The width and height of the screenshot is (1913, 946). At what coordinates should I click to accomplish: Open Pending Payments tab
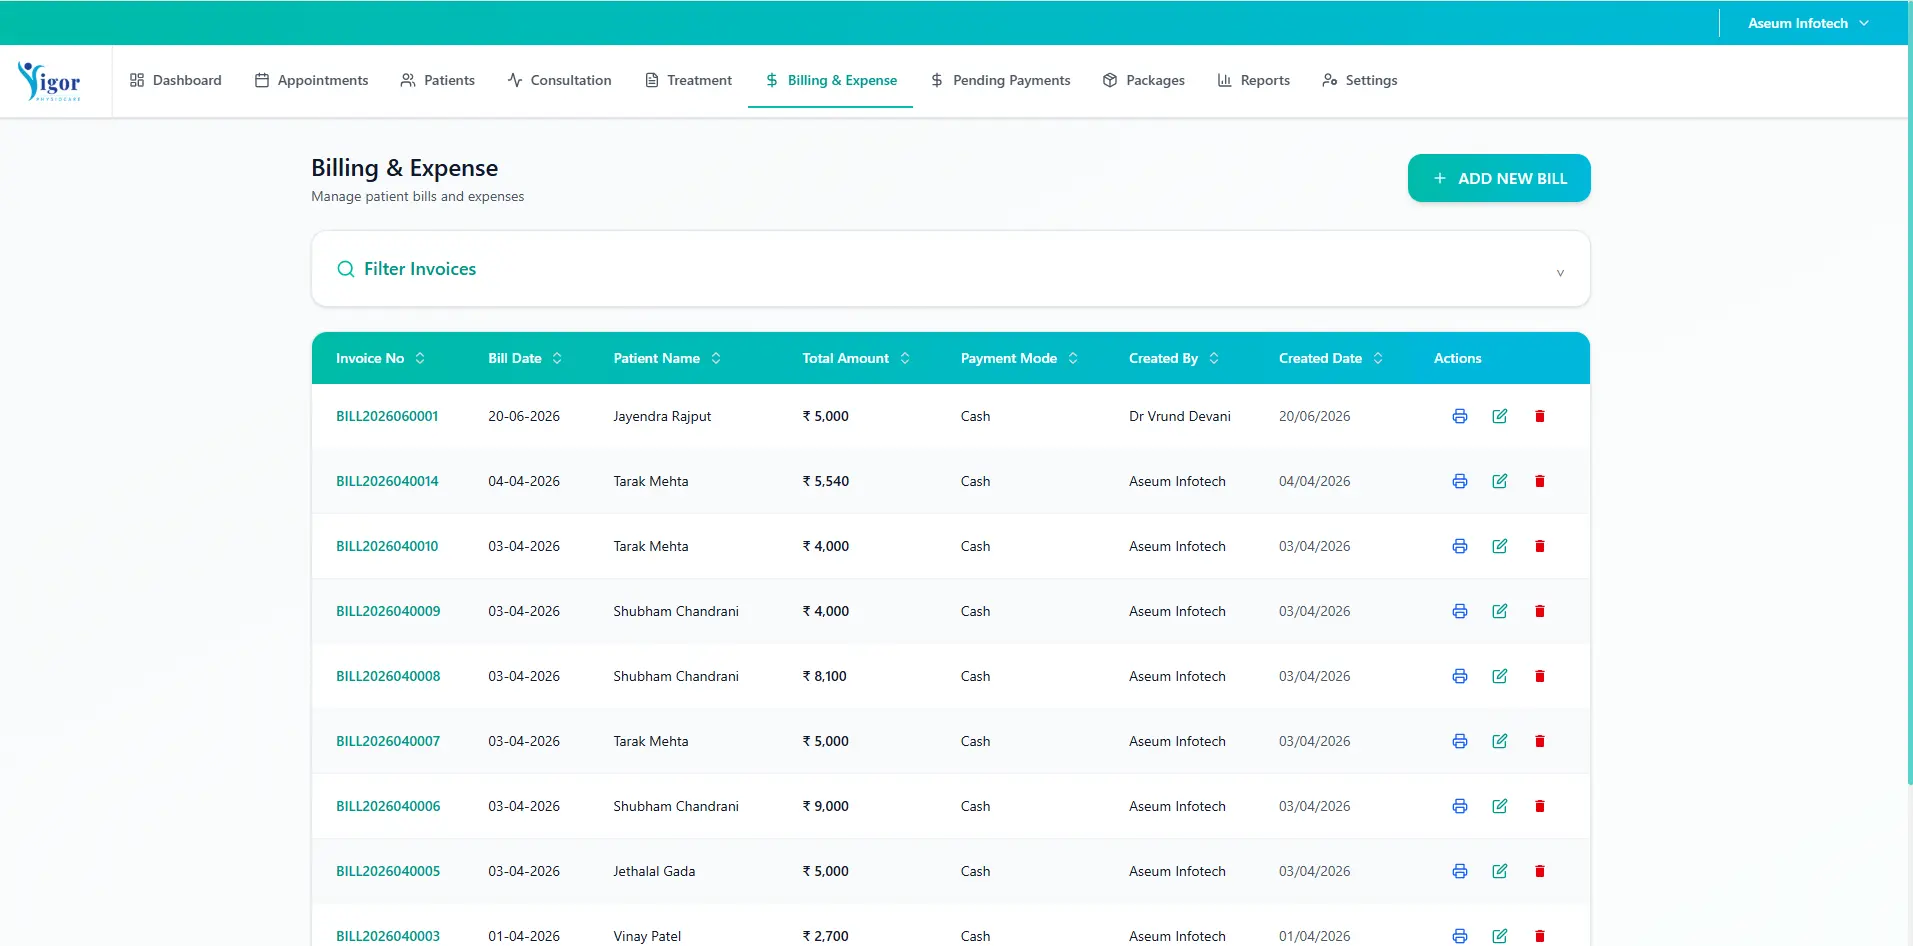click(1000, 80)
